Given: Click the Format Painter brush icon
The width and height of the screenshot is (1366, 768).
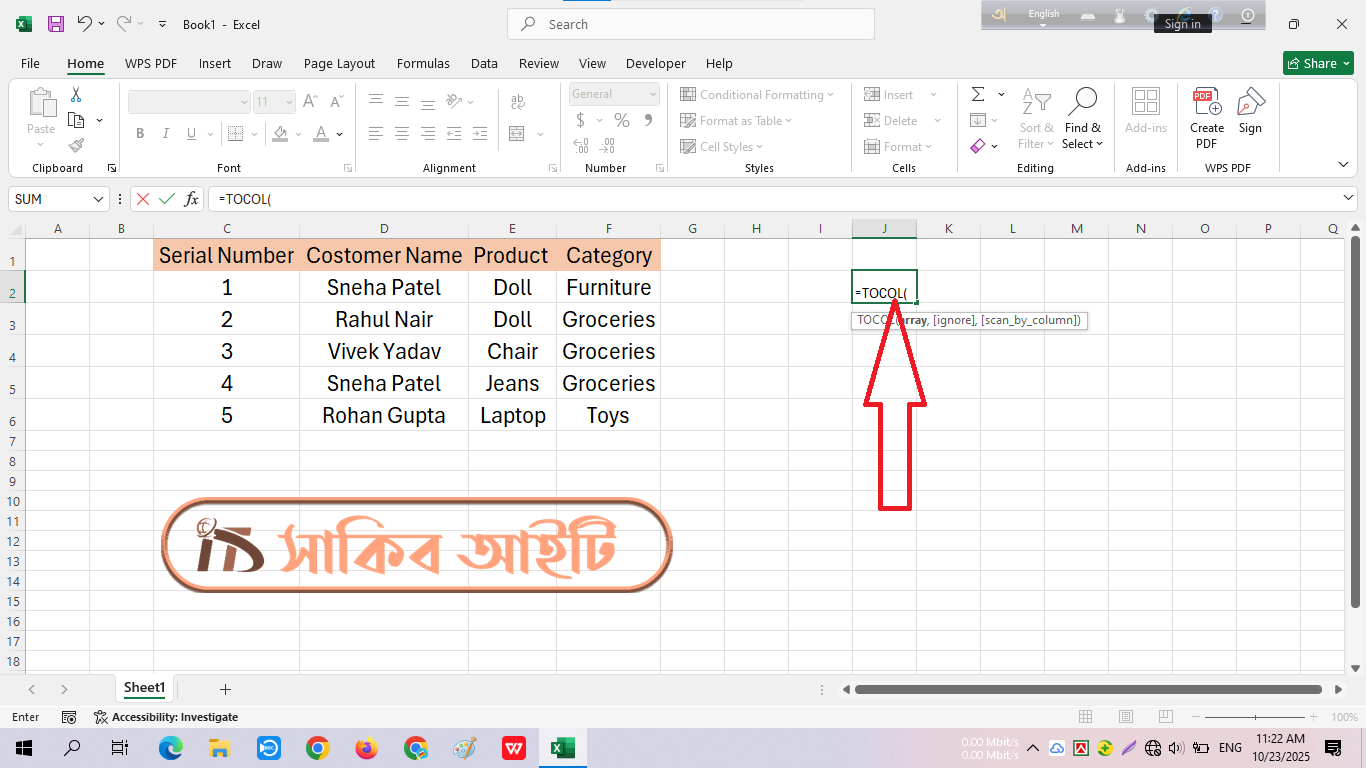Looking at the screenshot, I should 76,145.
